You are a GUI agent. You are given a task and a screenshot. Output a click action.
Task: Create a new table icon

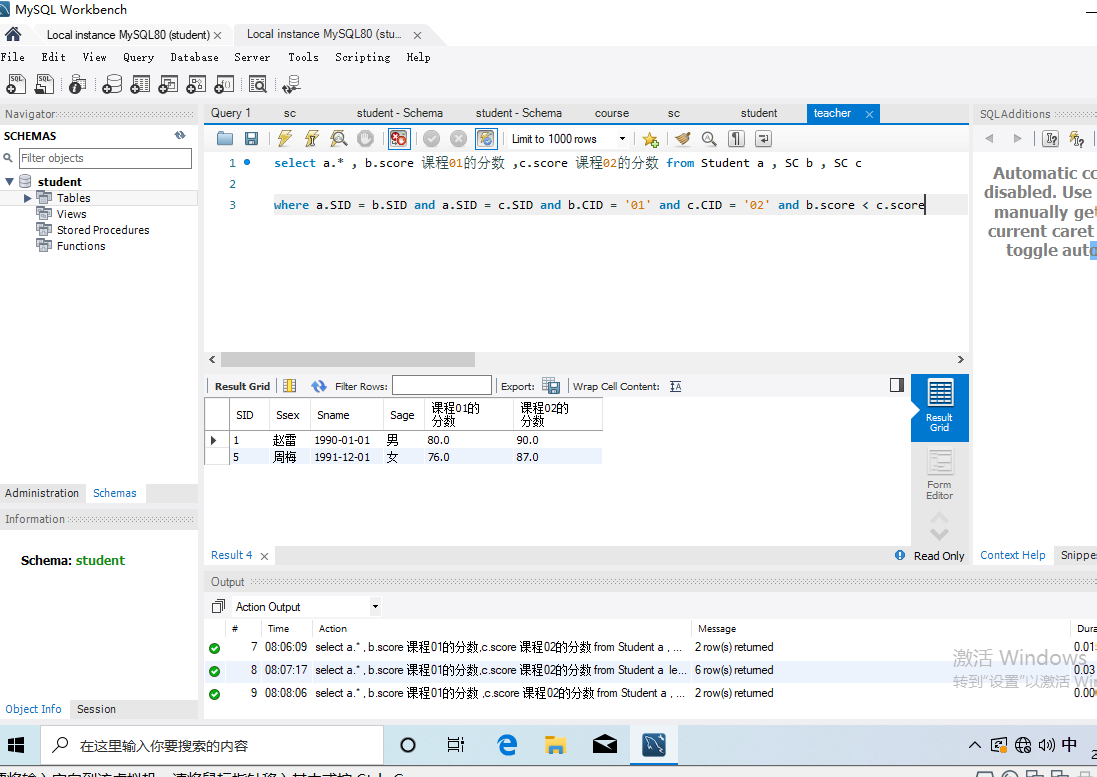pos(140,84)
